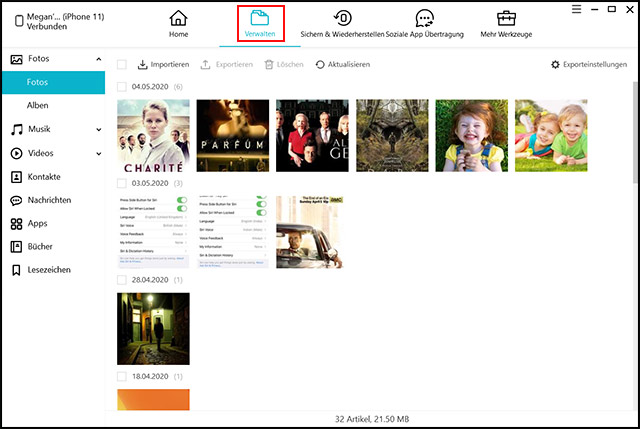640x429 pixels.
Task: Click the Löschen trash icon
Action: tap(269, 64)
